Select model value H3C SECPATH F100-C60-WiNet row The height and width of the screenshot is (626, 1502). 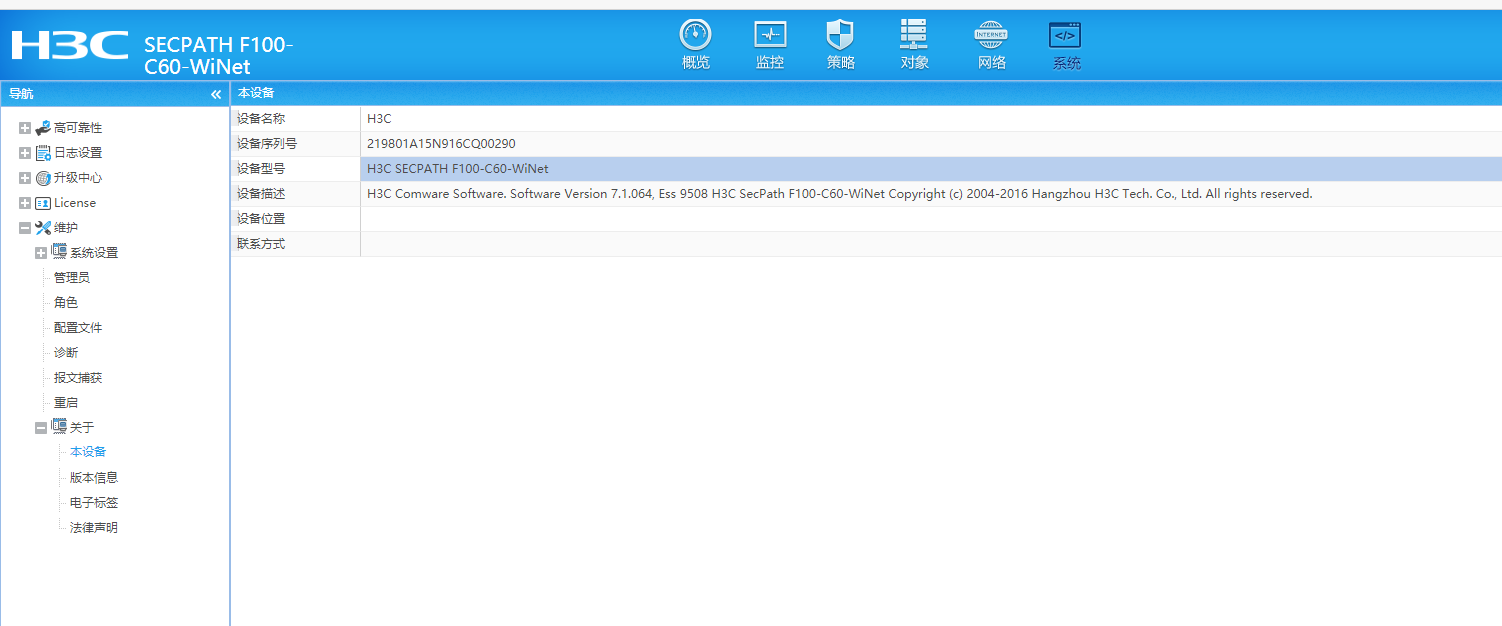(931, 169)
